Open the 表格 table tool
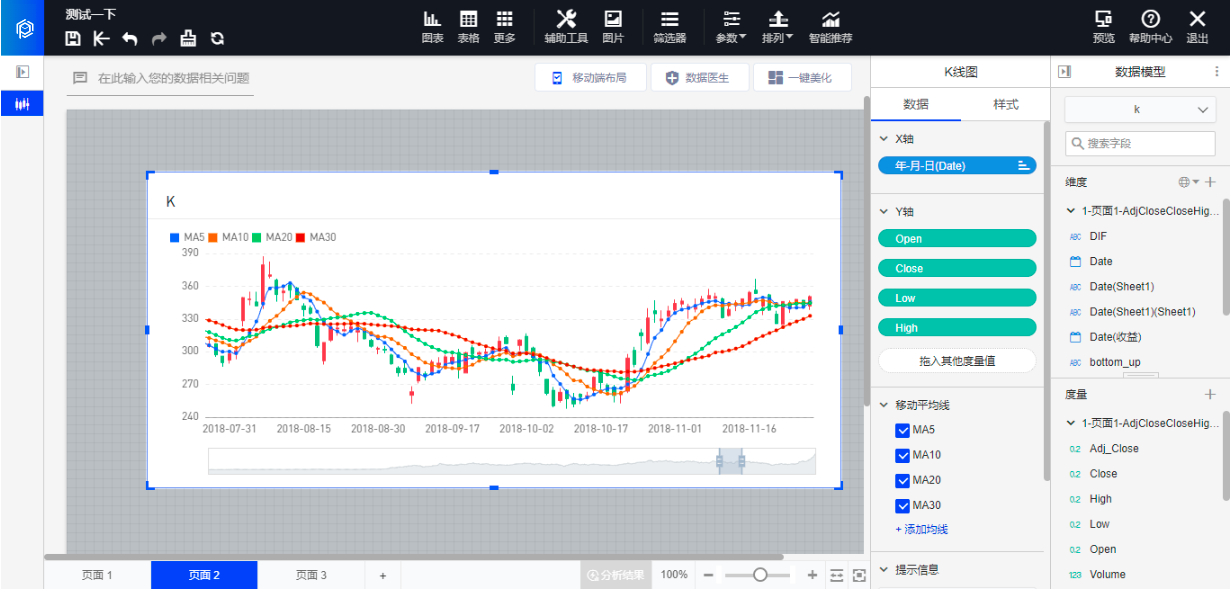 pyautogui.click(x=468, y=27)
